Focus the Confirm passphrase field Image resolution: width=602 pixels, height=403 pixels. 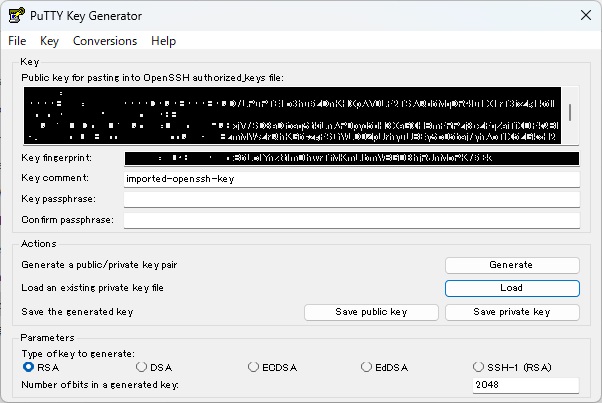[351, 220]
